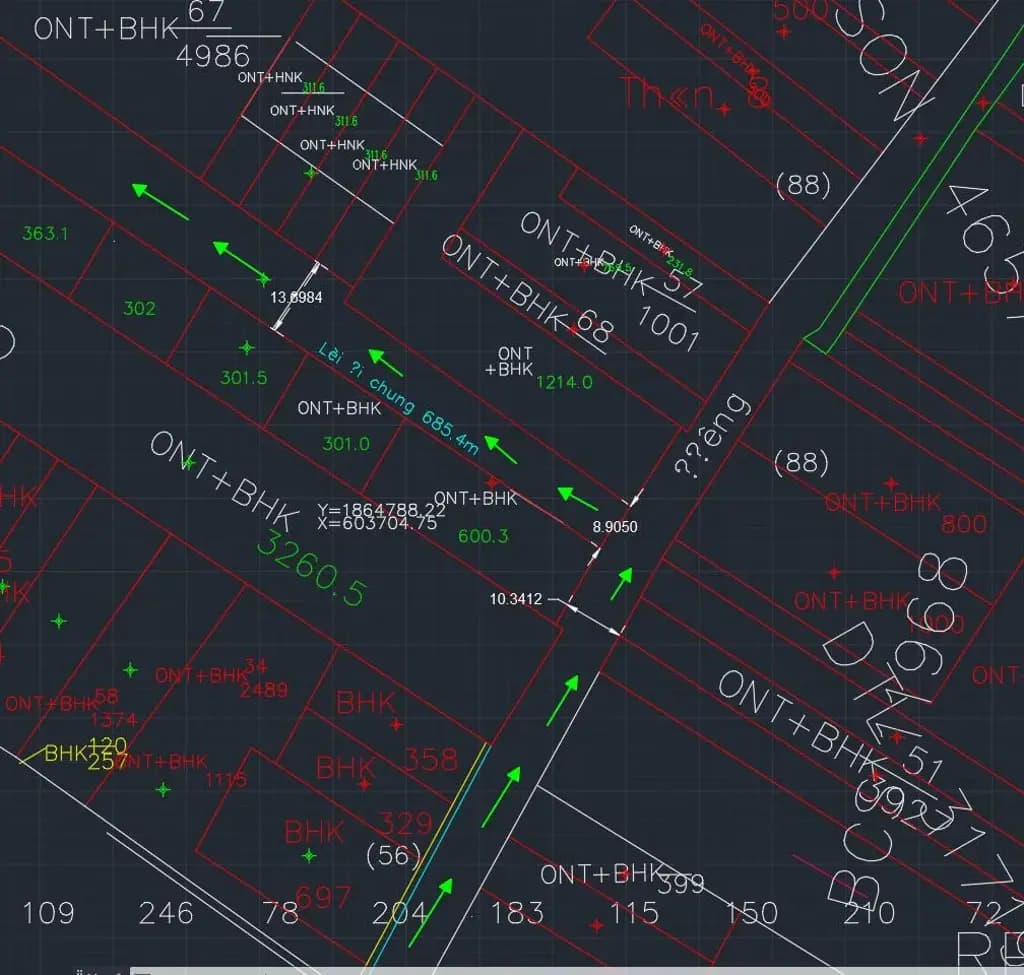The height and width of the screenshot is (975, 1024).
Task: Click the white number 399
Action: click(680, 884)
